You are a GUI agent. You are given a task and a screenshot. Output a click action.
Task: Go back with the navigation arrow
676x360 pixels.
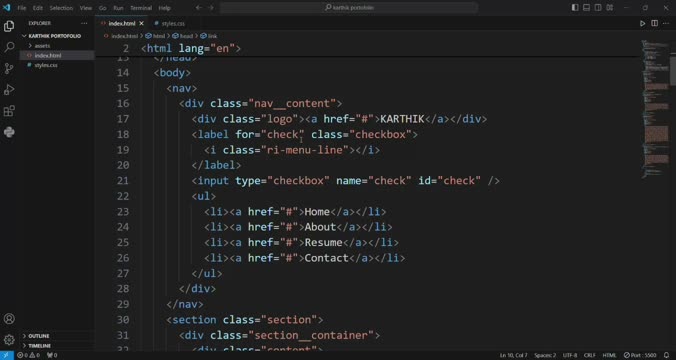pos(198,8)
